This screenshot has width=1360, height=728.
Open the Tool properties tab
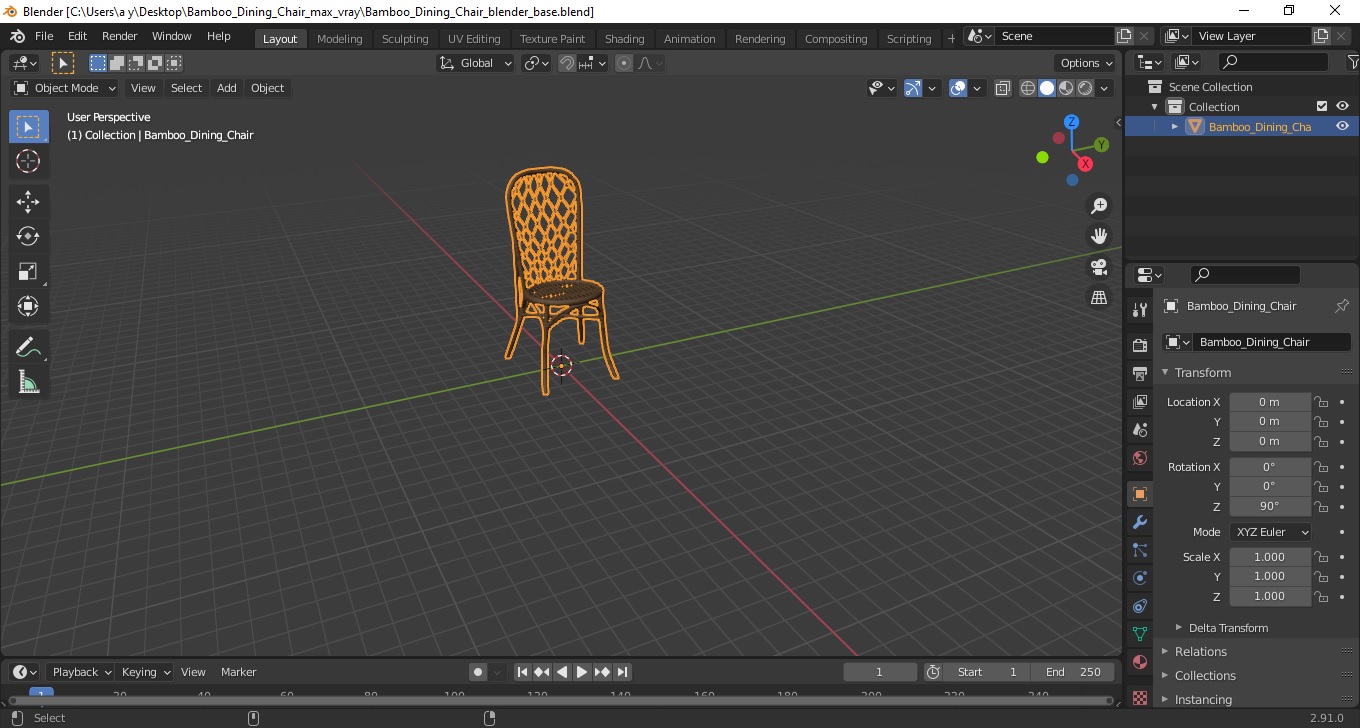1140,309
